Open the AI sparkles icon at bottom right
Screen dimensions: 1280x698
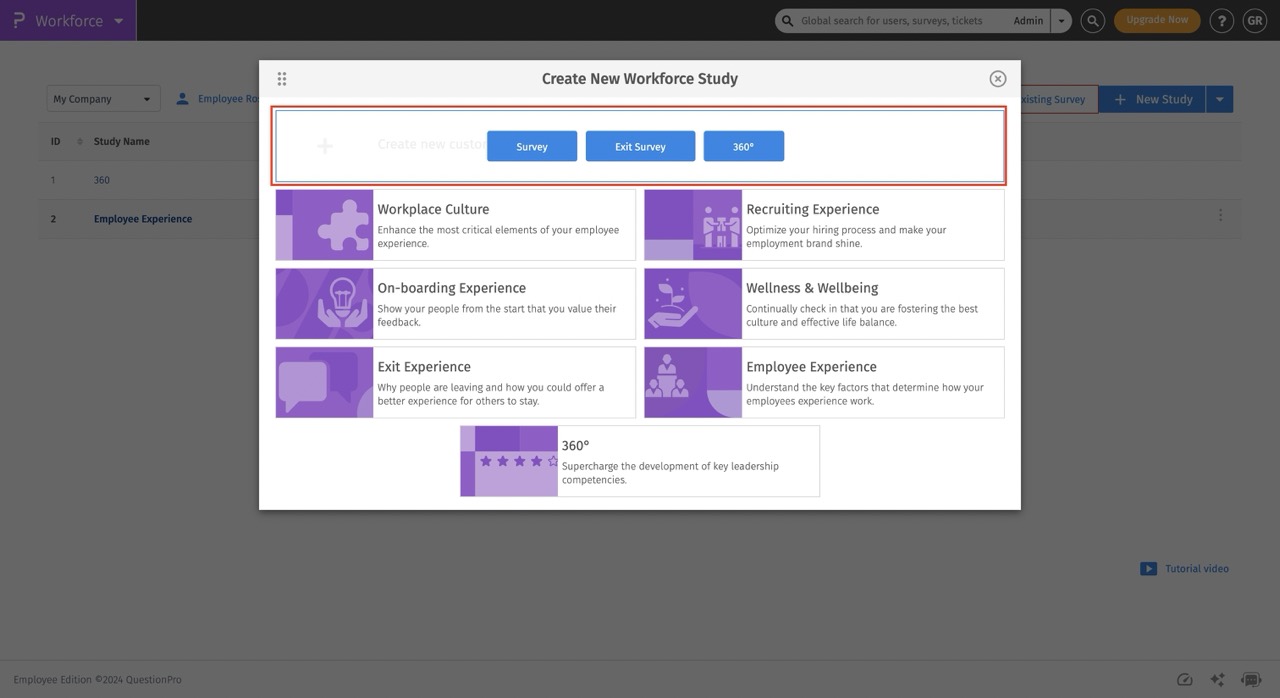click(x=1217, y=679)
